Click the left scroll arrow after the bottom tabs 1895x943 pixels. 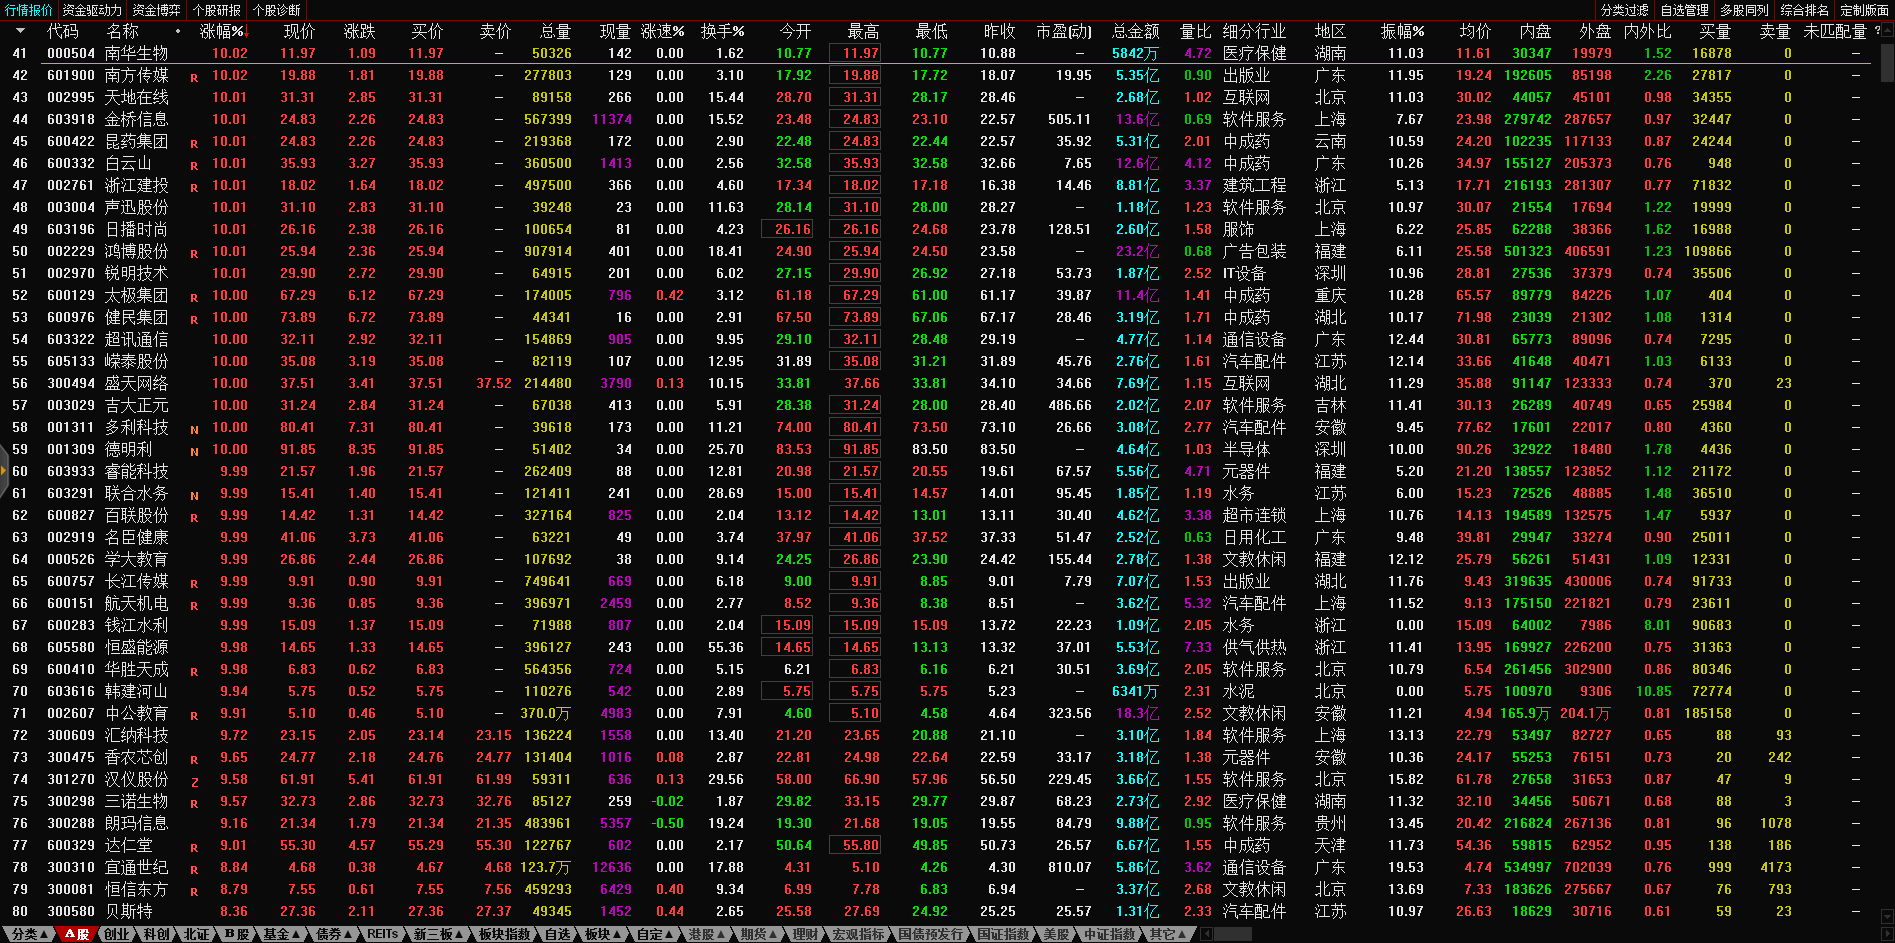tap(1206, 934)
